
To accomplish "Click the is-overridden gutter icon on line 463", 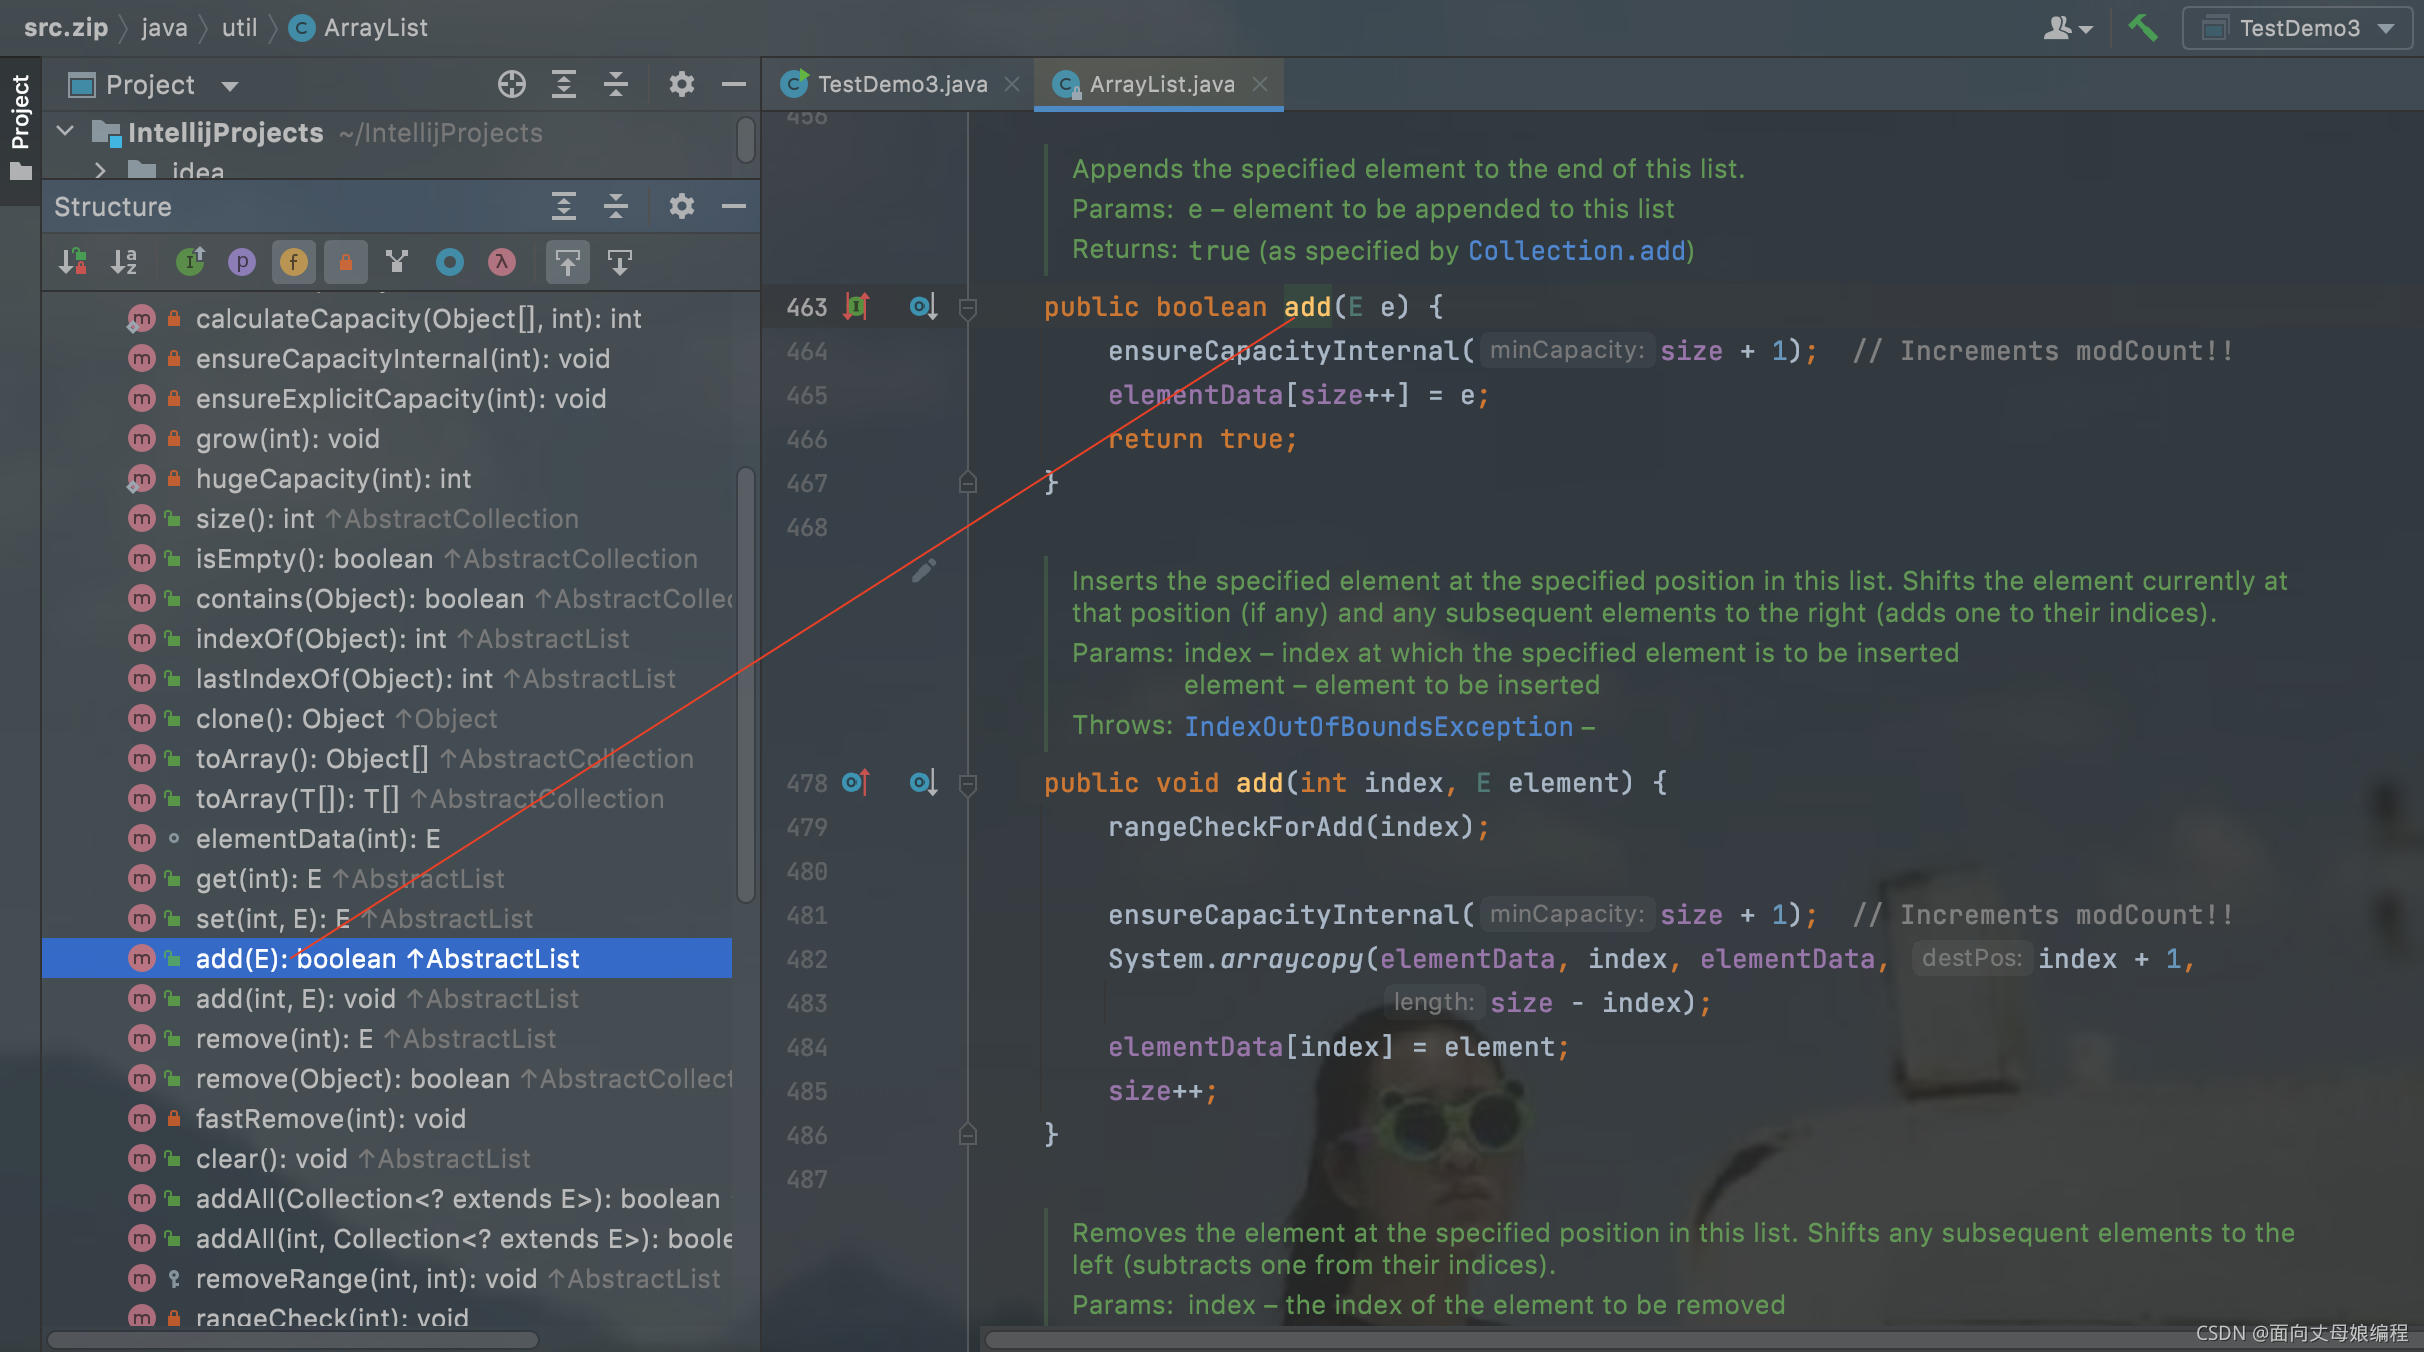I will (923, 306).
